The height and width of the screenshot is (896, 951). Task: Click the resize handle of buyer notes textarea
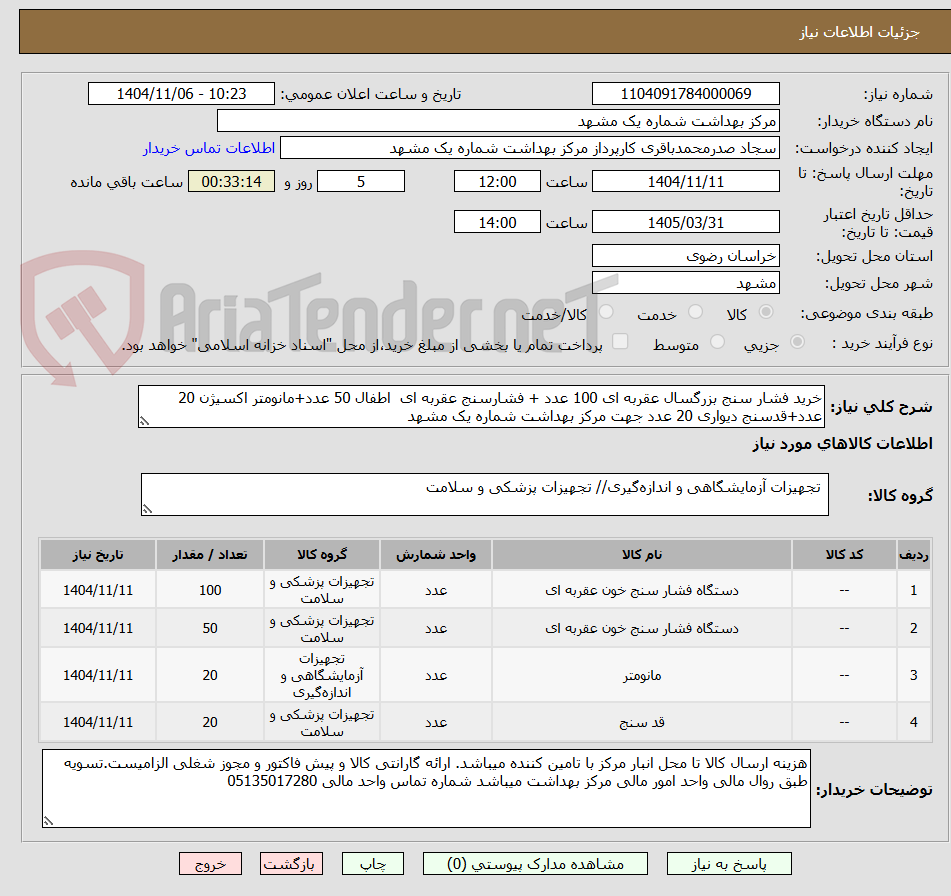pos(48,821)
